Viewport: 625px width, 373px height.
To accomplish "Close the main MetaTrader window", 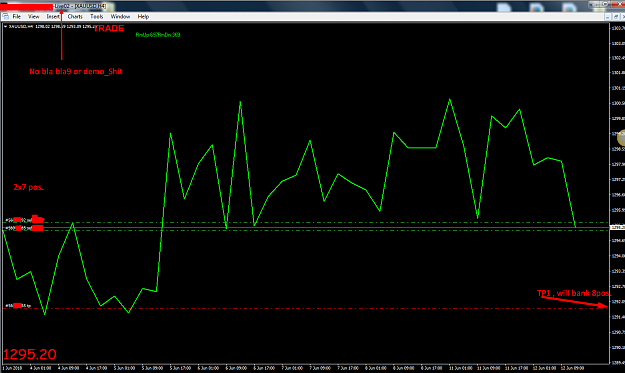I will (618, 4).
